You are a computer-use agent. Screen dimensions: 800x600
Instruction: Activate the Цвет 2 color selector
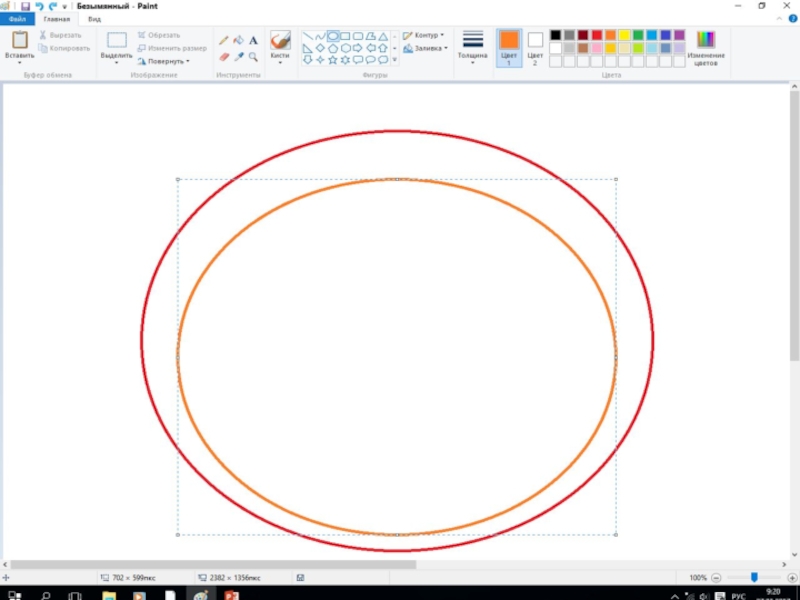(535, 46)
